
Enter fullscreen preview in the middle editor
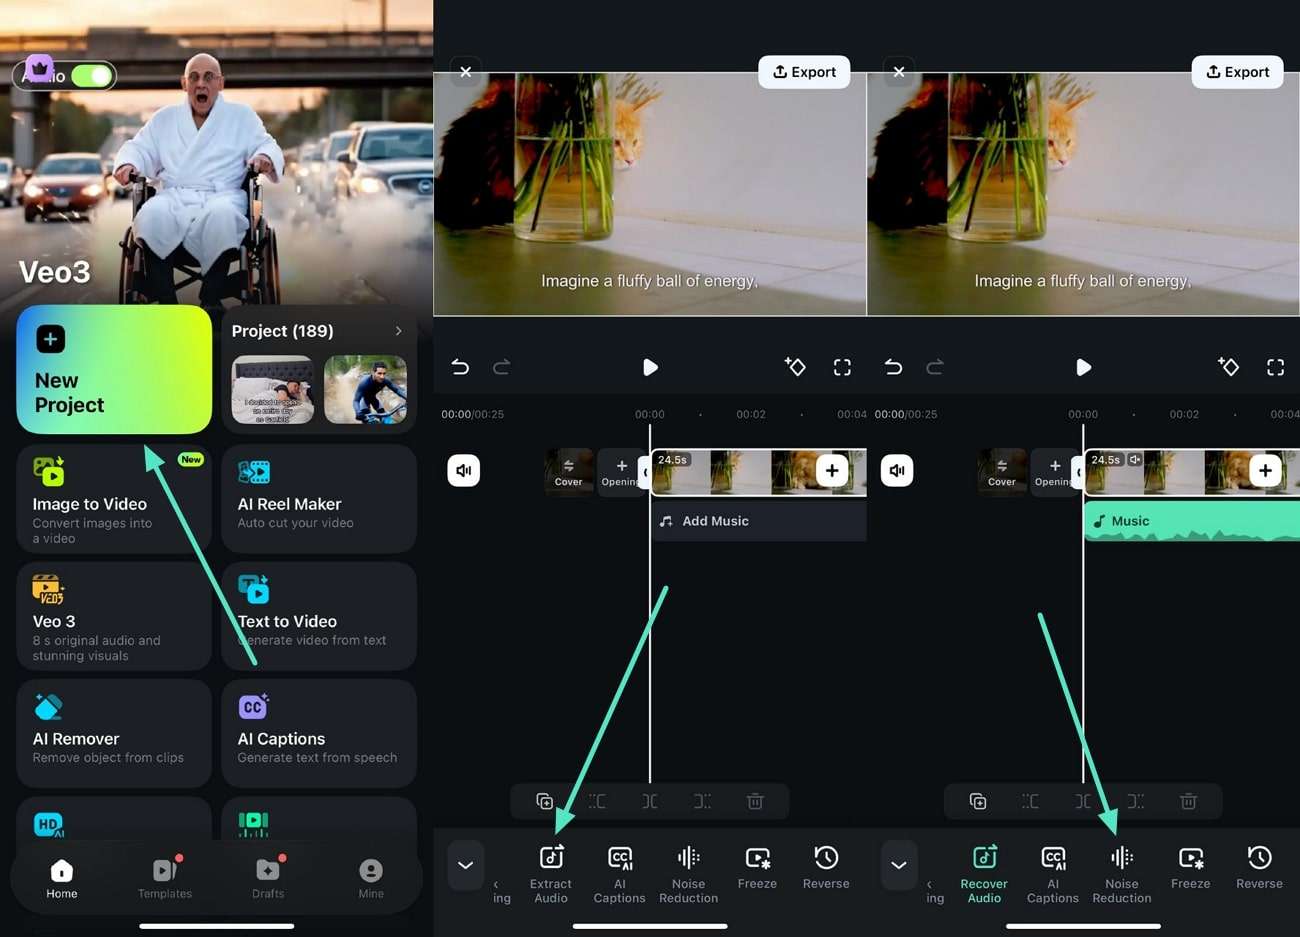[x=842, y=367]
